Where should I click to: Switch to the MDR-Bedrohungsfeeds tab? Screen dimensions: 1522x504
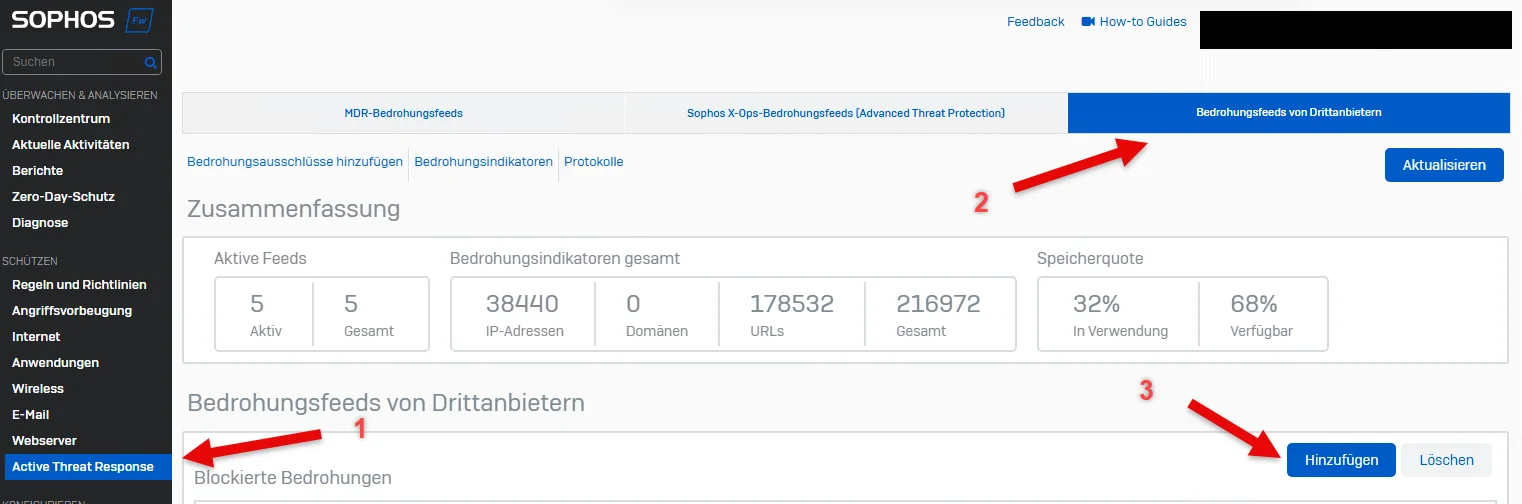(x=404, y=113)
